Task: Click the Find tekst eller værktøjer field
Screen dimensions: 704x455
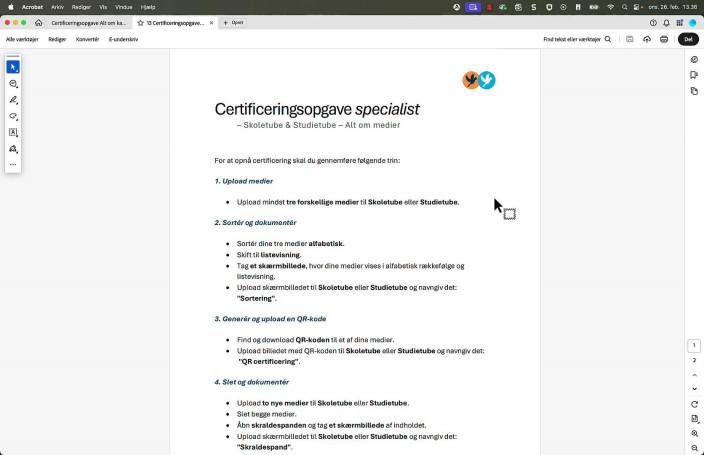Action: [572, 39]
